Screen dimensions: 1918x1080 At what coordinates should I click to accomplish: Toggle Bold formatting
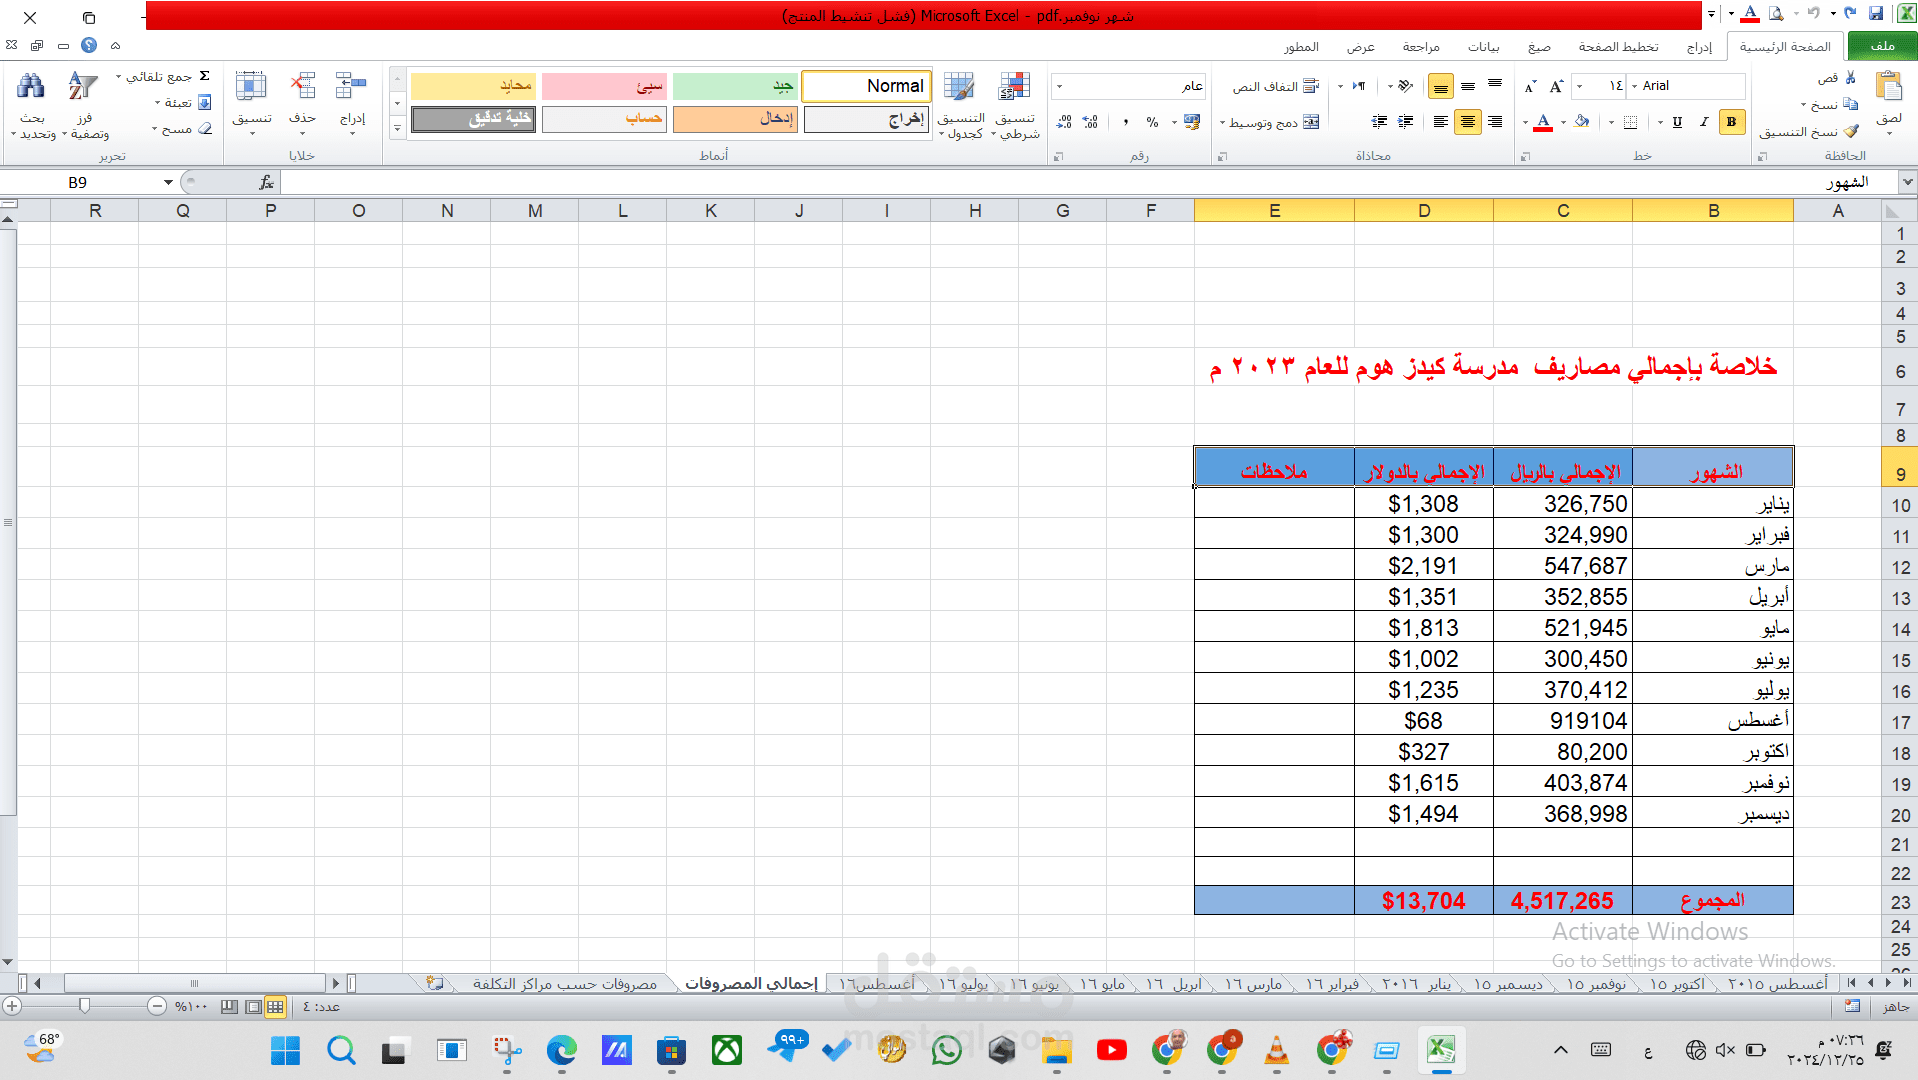coord(1731,122)
